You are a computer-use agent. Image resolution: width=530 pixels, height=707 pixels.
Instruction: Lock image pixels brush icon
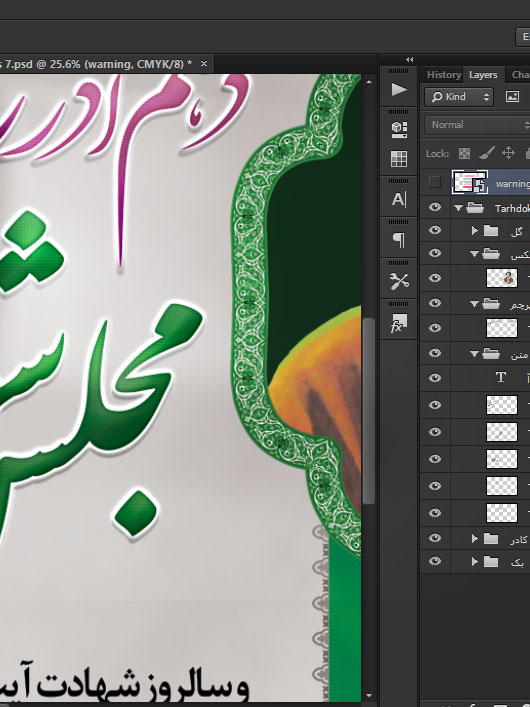[x=487, y=153]
